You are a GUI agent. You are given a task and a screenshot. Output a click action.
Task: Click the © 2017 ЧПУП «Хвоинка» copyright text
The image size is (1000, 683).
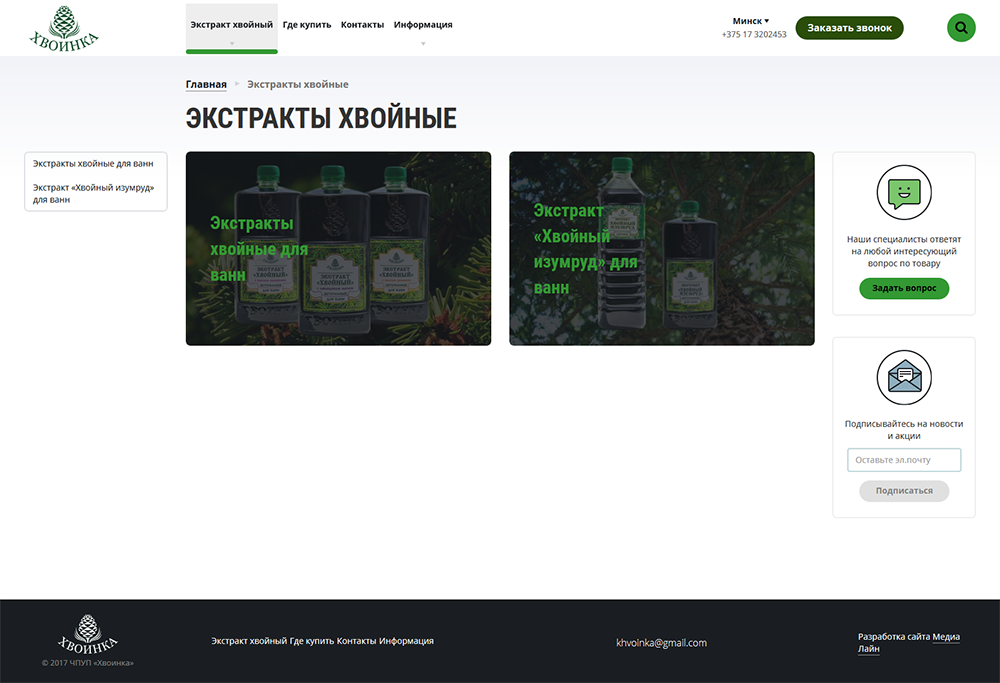(87, 663)
